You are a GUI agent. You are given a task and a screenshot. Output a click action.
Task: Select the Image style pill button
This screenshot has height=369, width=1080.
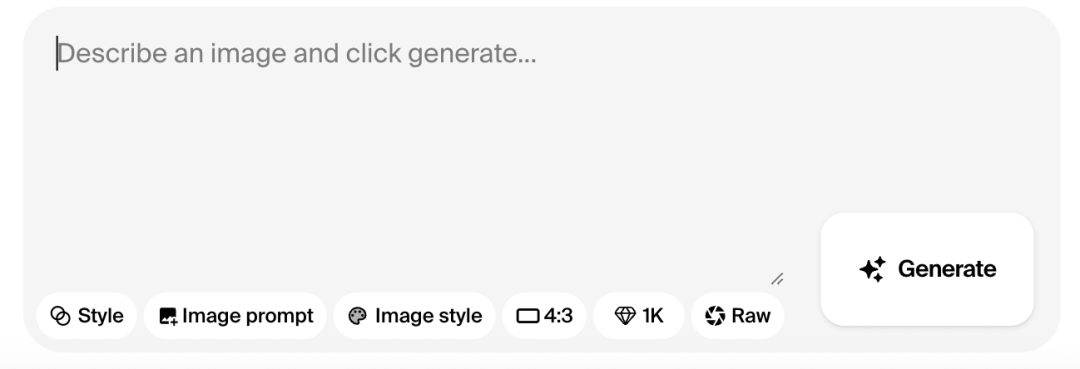[415, 316]
